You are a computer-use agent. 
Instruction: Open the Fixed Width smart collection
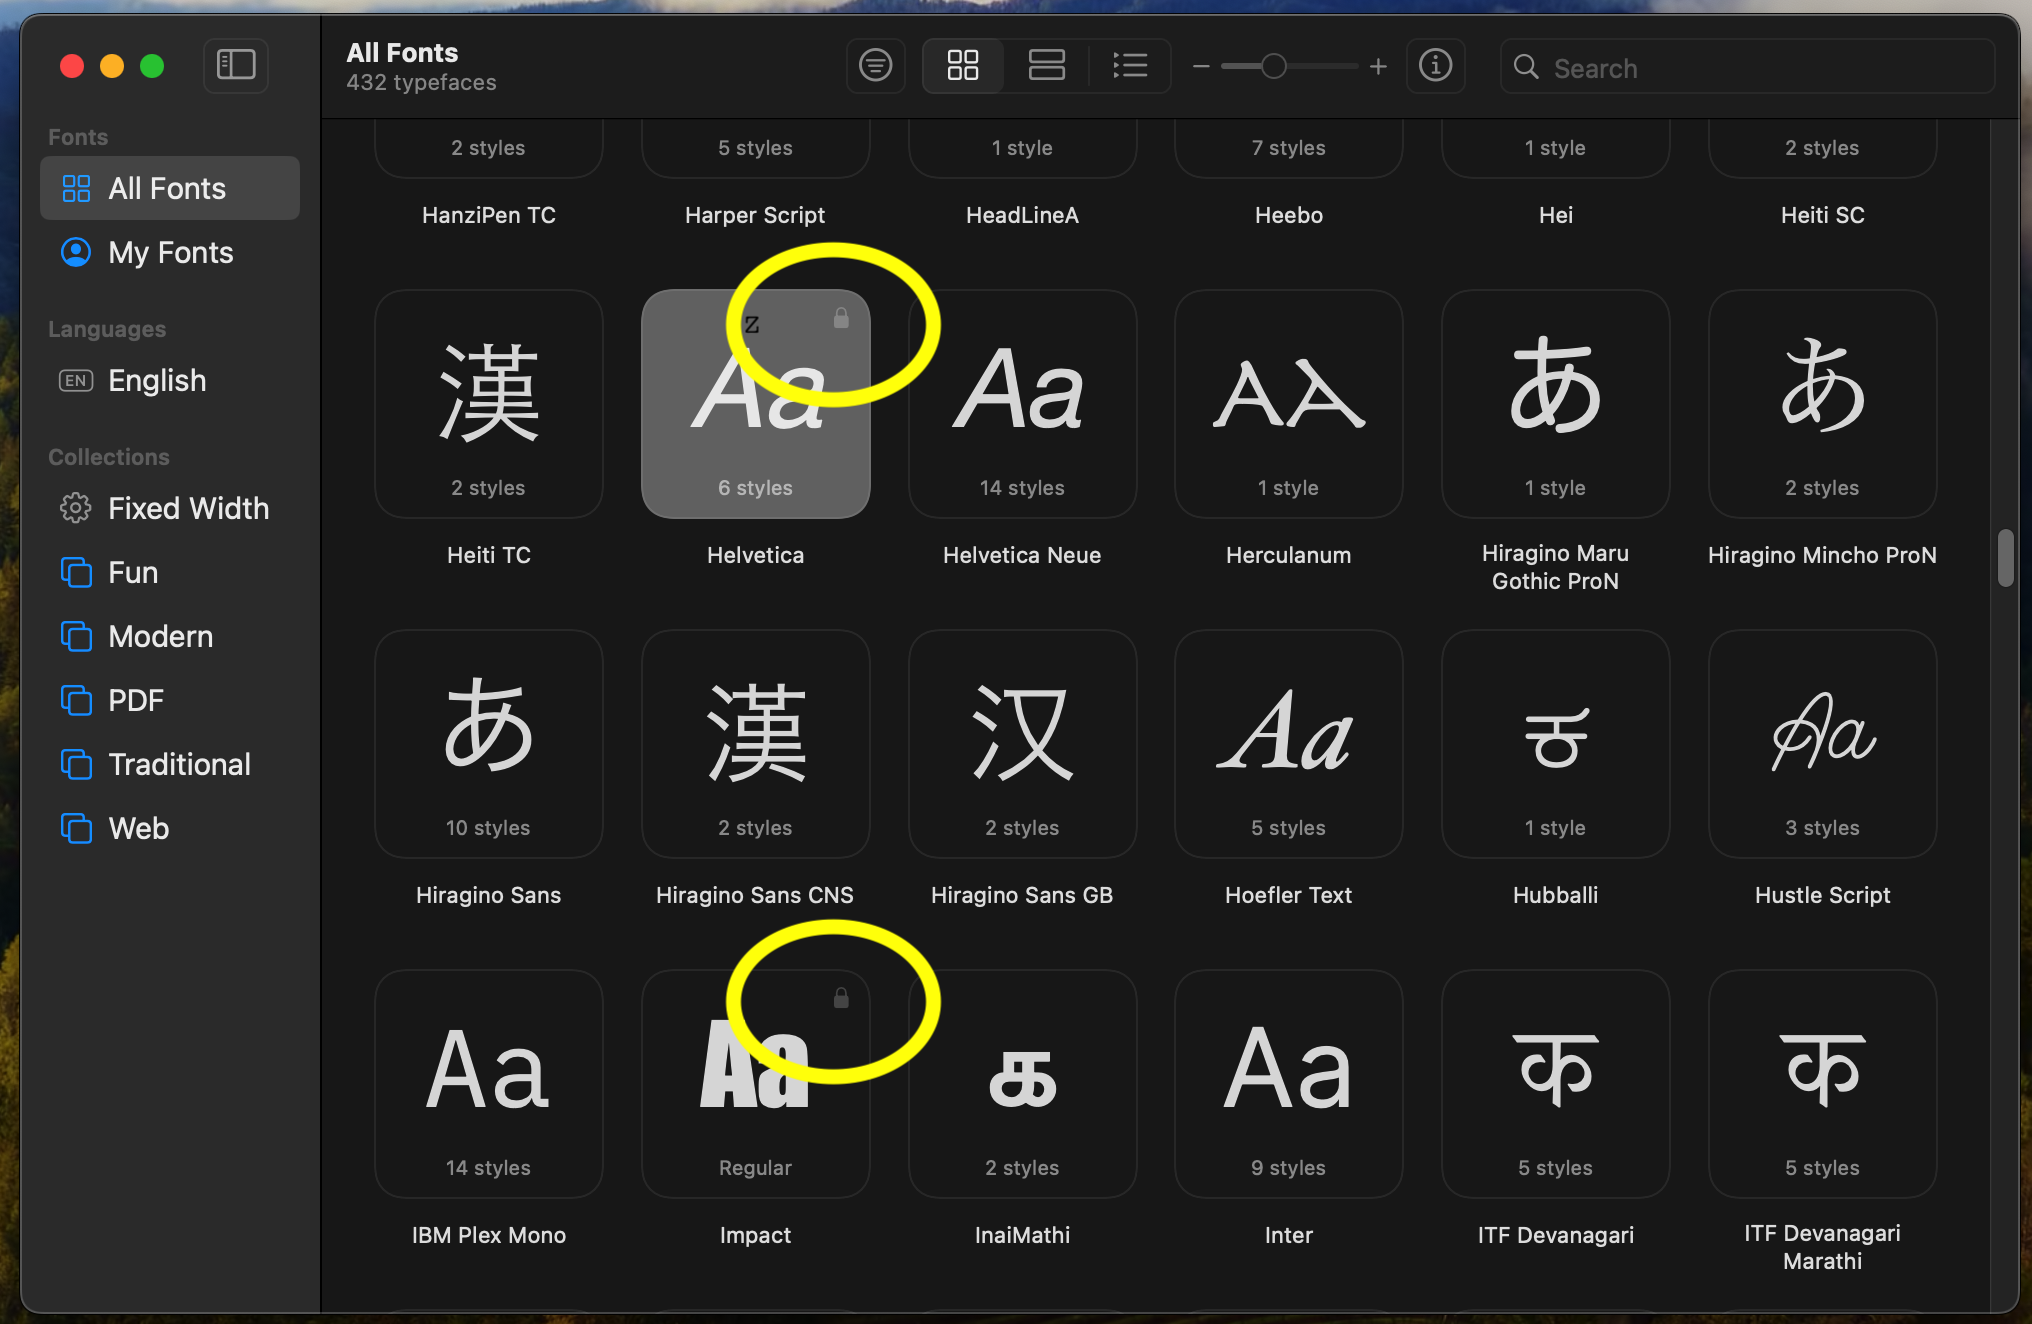188,508
